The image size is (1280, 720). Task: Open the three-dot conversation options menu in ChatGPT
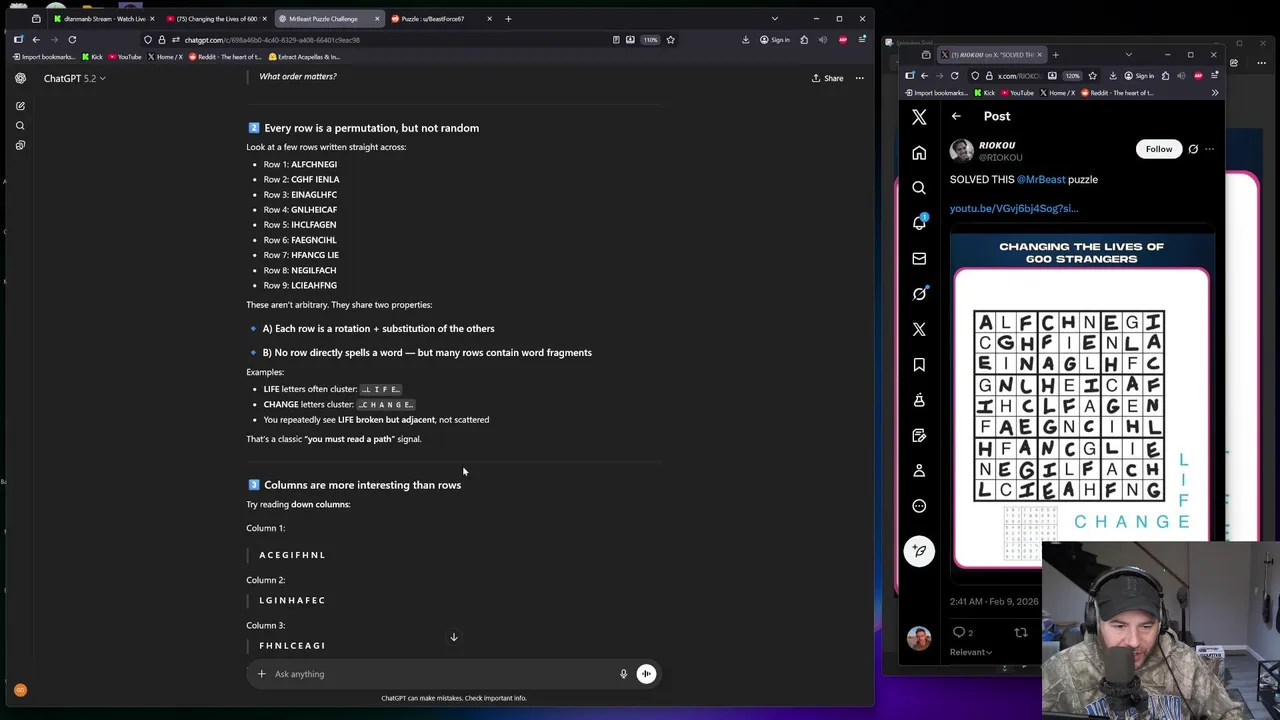tap(859, 78)
